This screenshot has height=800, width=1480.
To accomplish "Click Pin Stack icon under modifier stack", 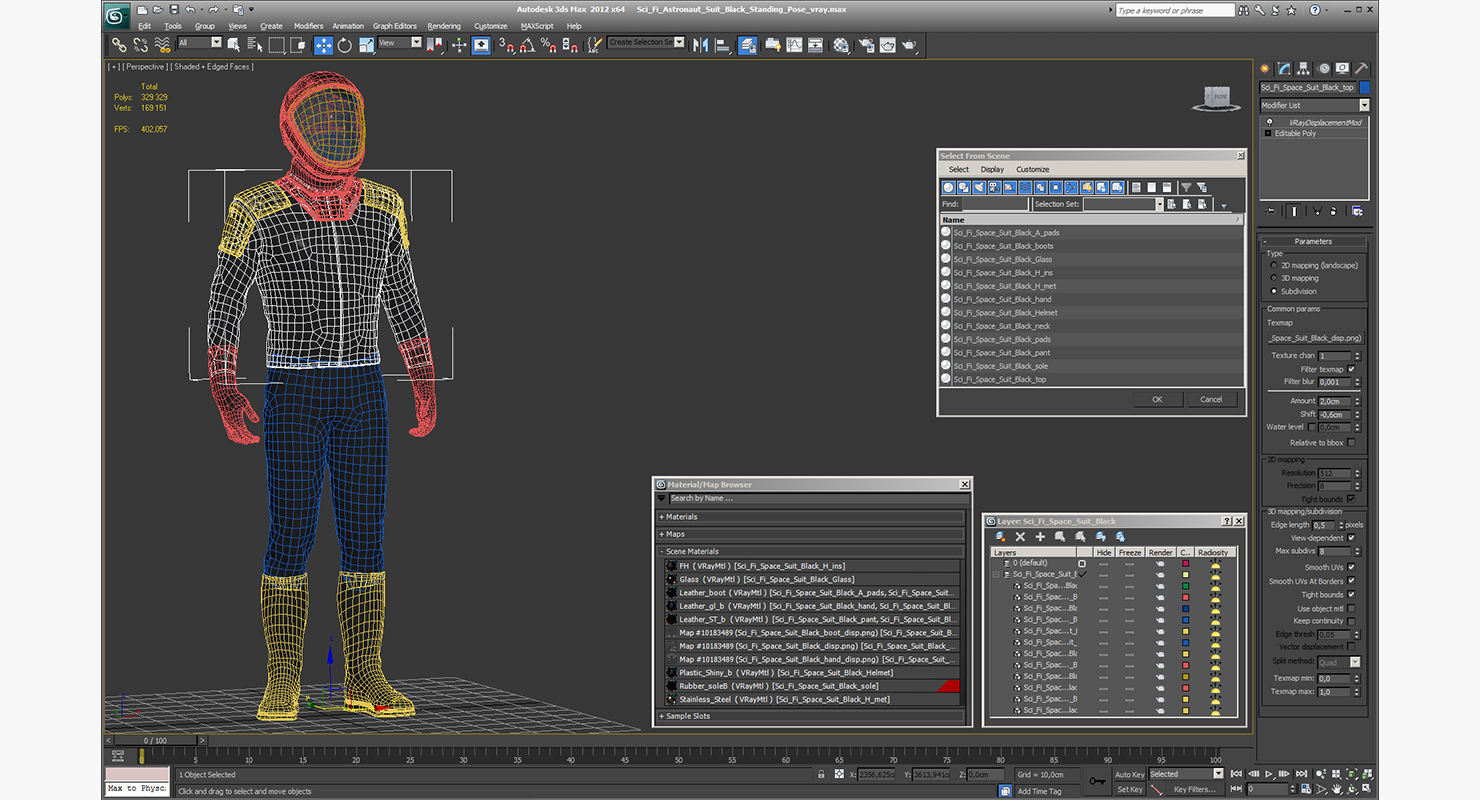I will pos(1271,211).
